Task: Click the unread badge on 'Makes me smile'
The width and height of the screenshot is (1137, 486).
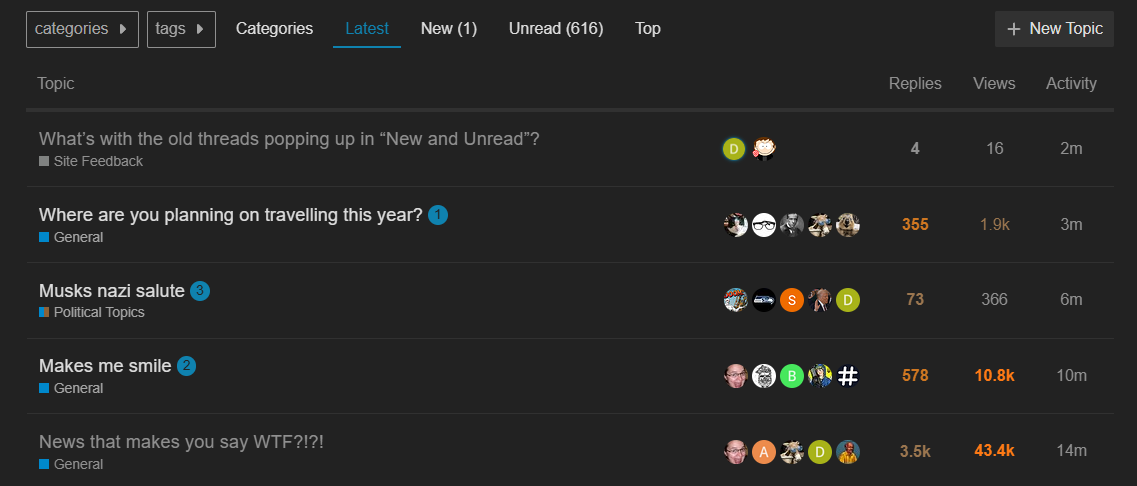Action: 186,366
